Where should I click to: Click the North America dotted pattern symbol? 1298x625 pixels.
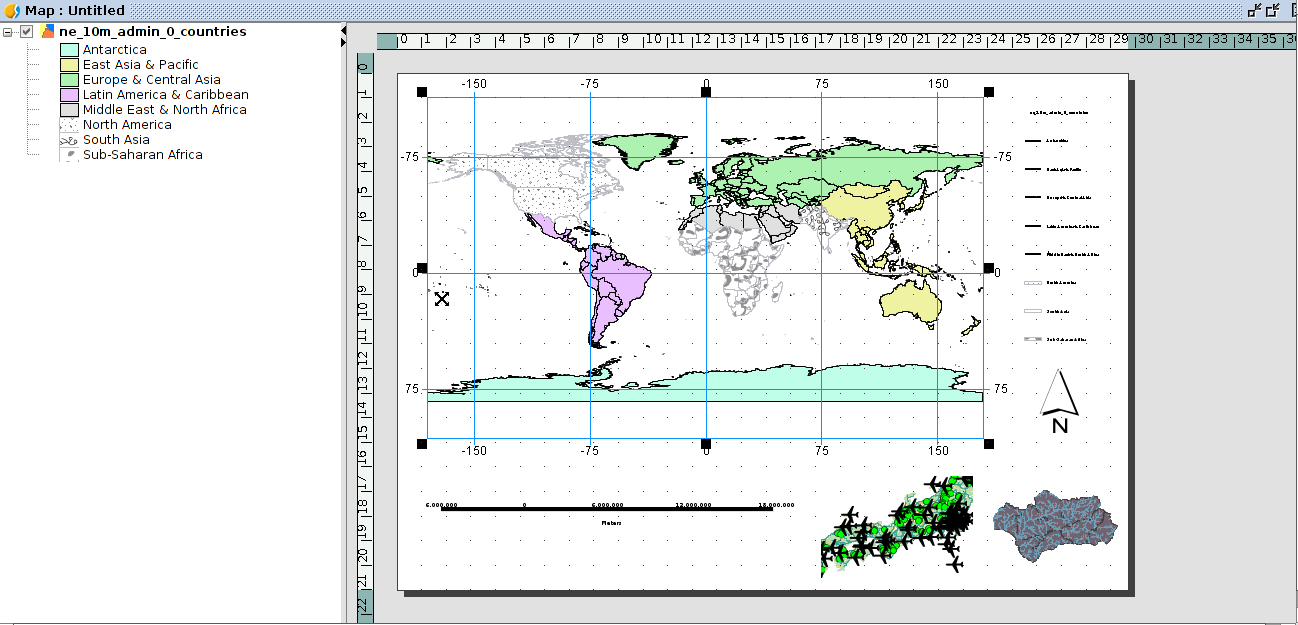click(x=69, y=125)
